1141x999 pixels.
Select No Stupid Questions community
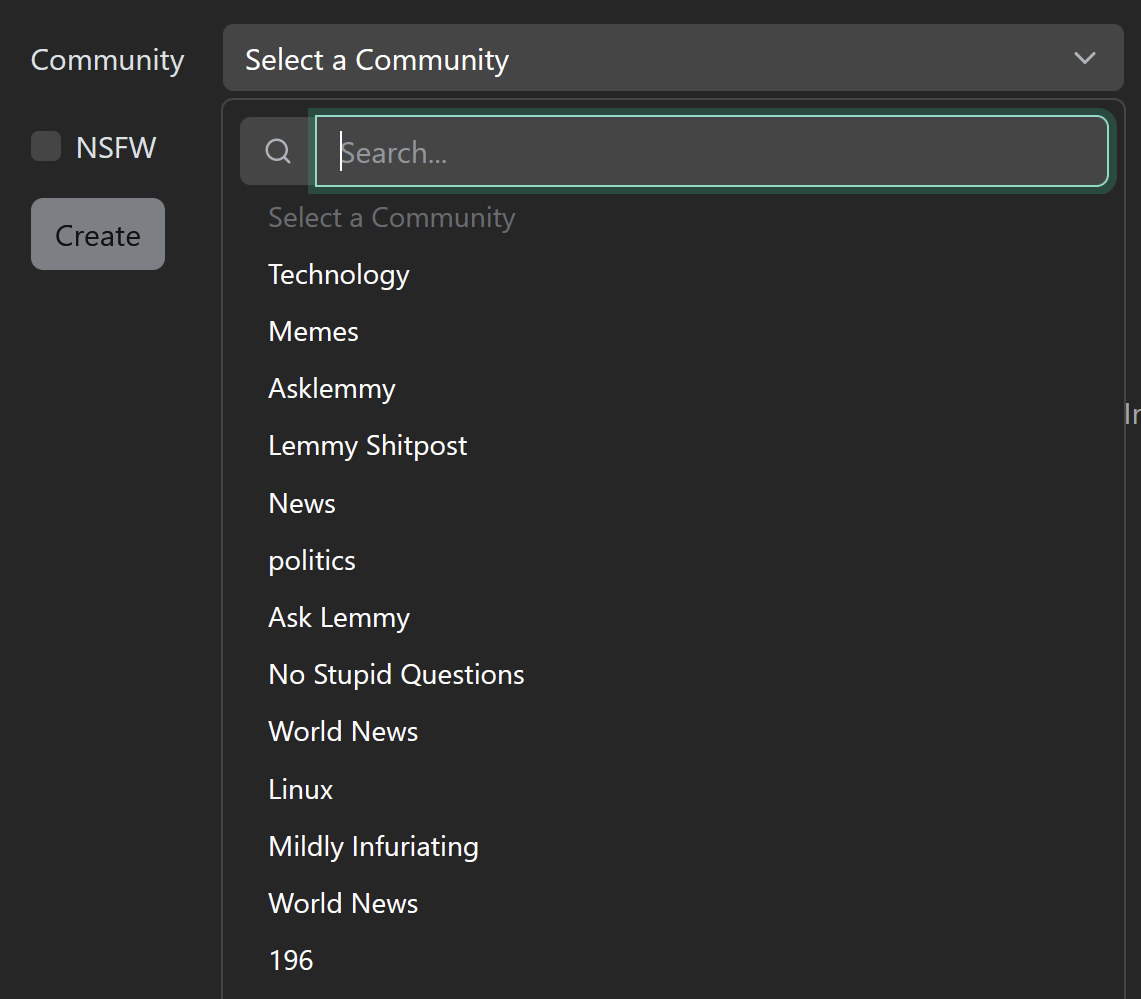coord(396,674)
